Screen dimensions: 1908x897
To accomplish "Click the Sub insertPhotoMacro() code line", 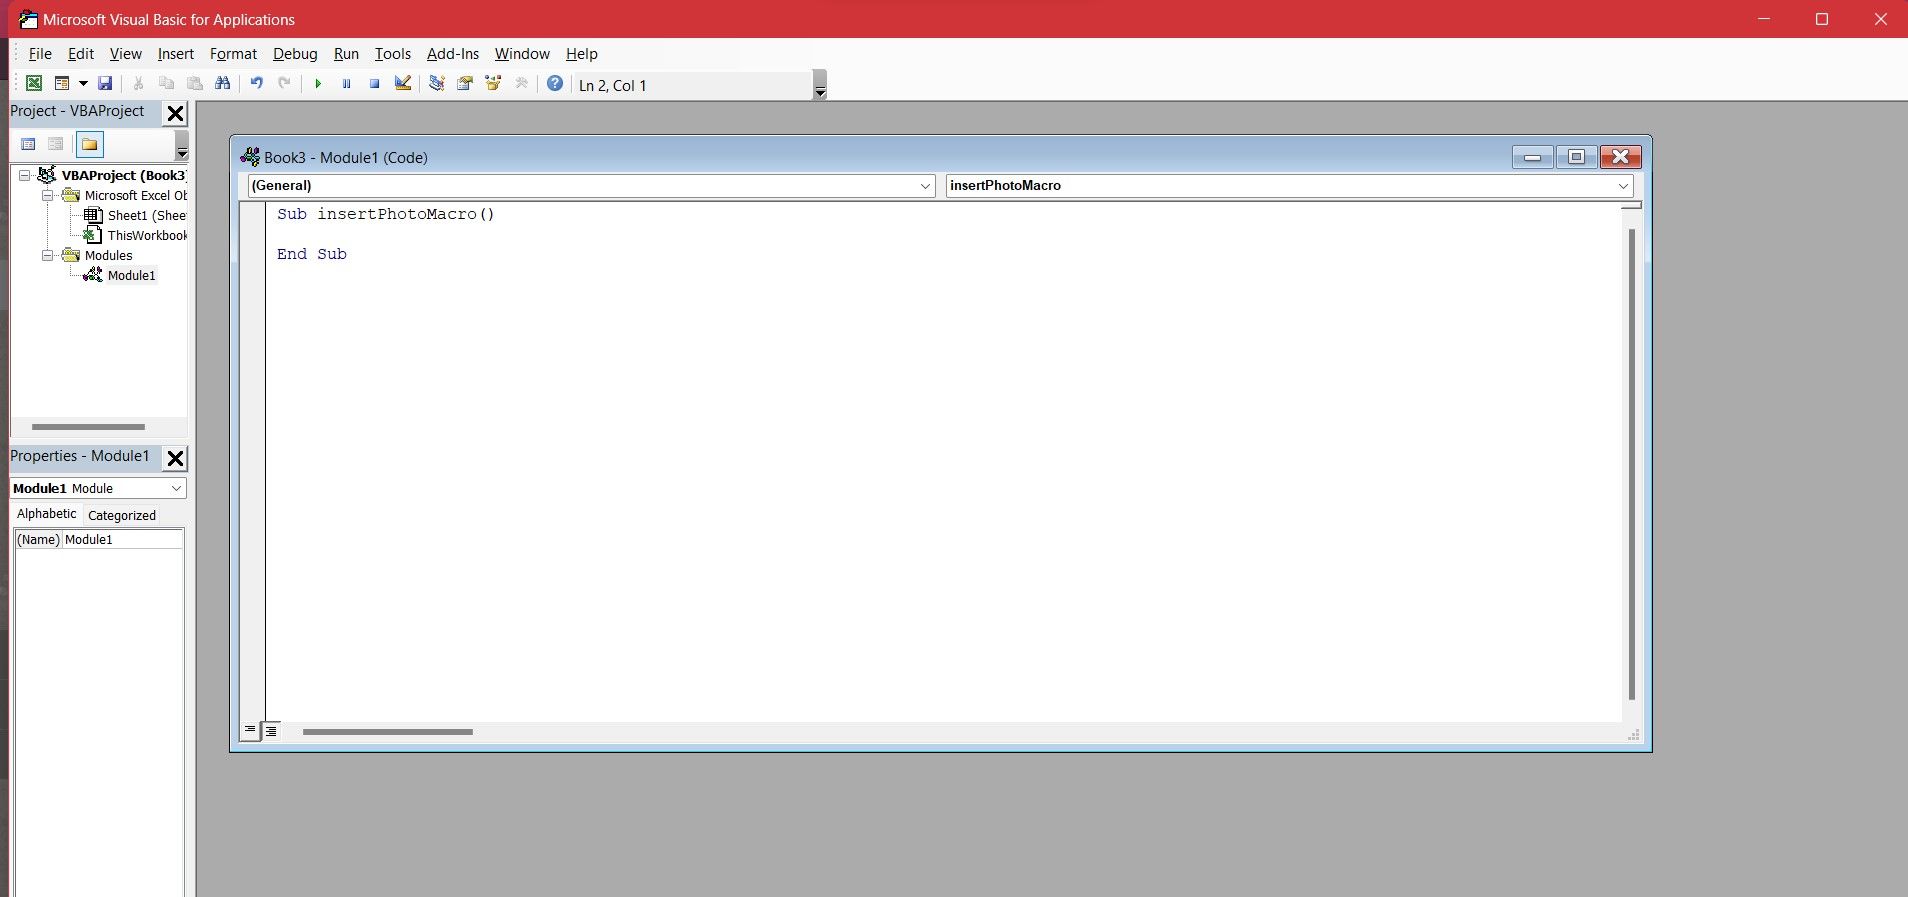I will pyautogui.click(x=386, y=214).
